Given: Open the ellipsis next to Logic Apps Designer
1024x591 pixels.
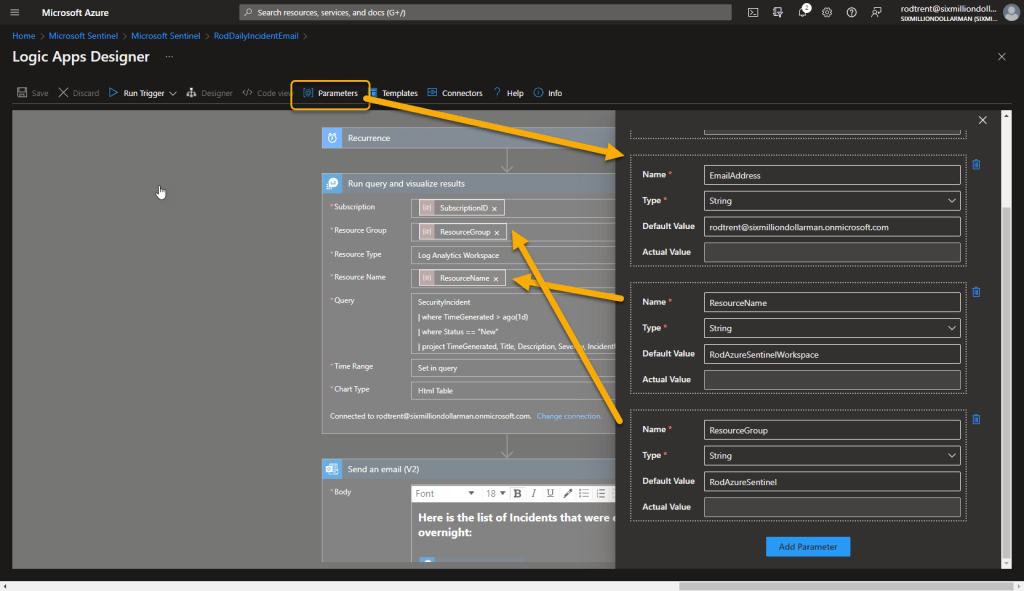Looking at the screenshot, I should point(169,57).
